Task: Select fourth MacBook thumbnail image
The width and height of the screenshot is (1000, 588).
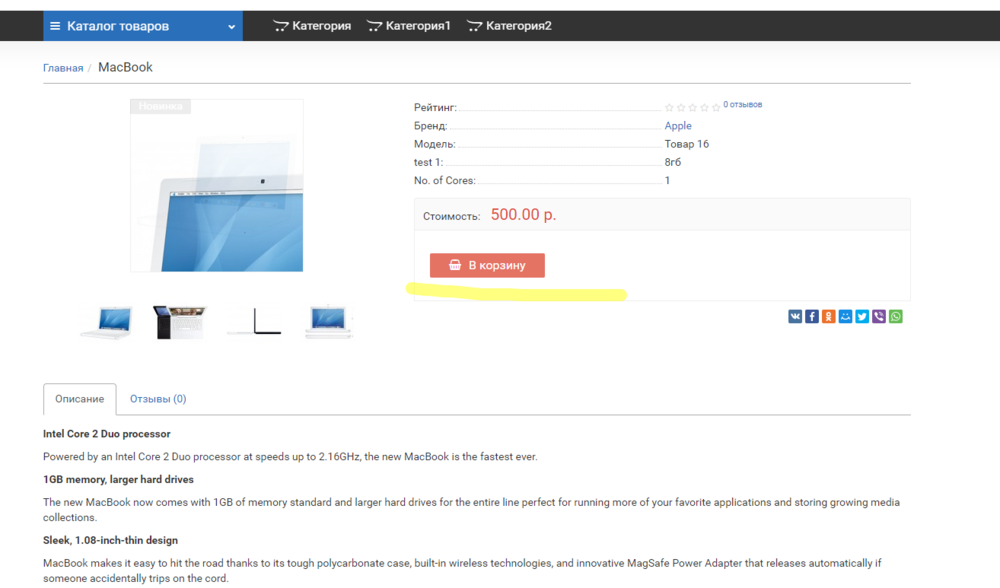Action: 328,321
